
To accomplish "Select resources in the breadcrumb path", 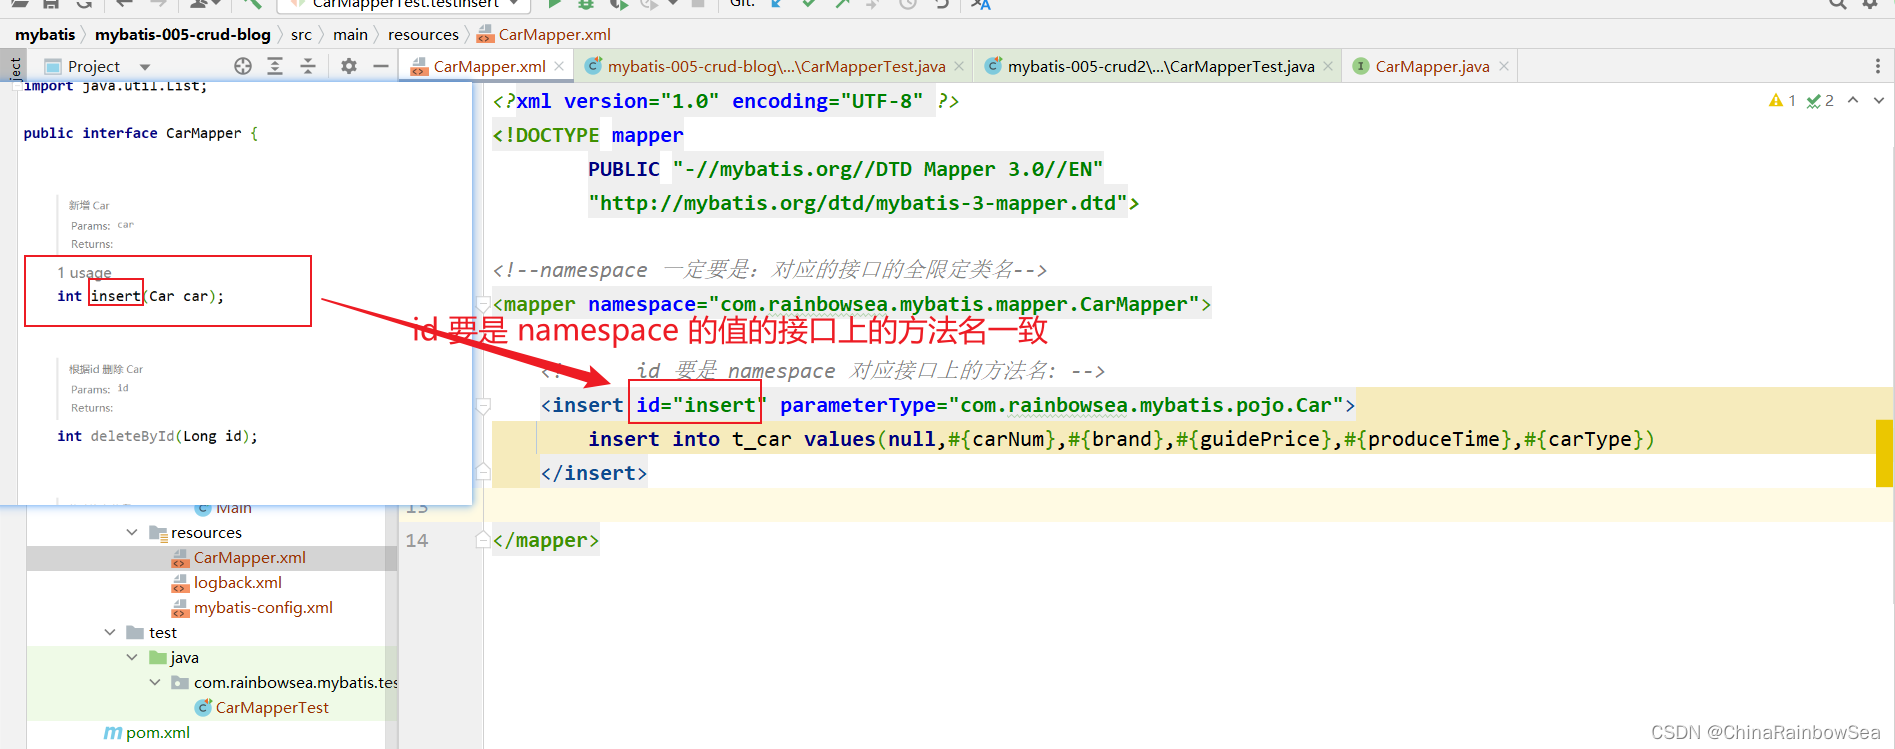I will (423, 34).
